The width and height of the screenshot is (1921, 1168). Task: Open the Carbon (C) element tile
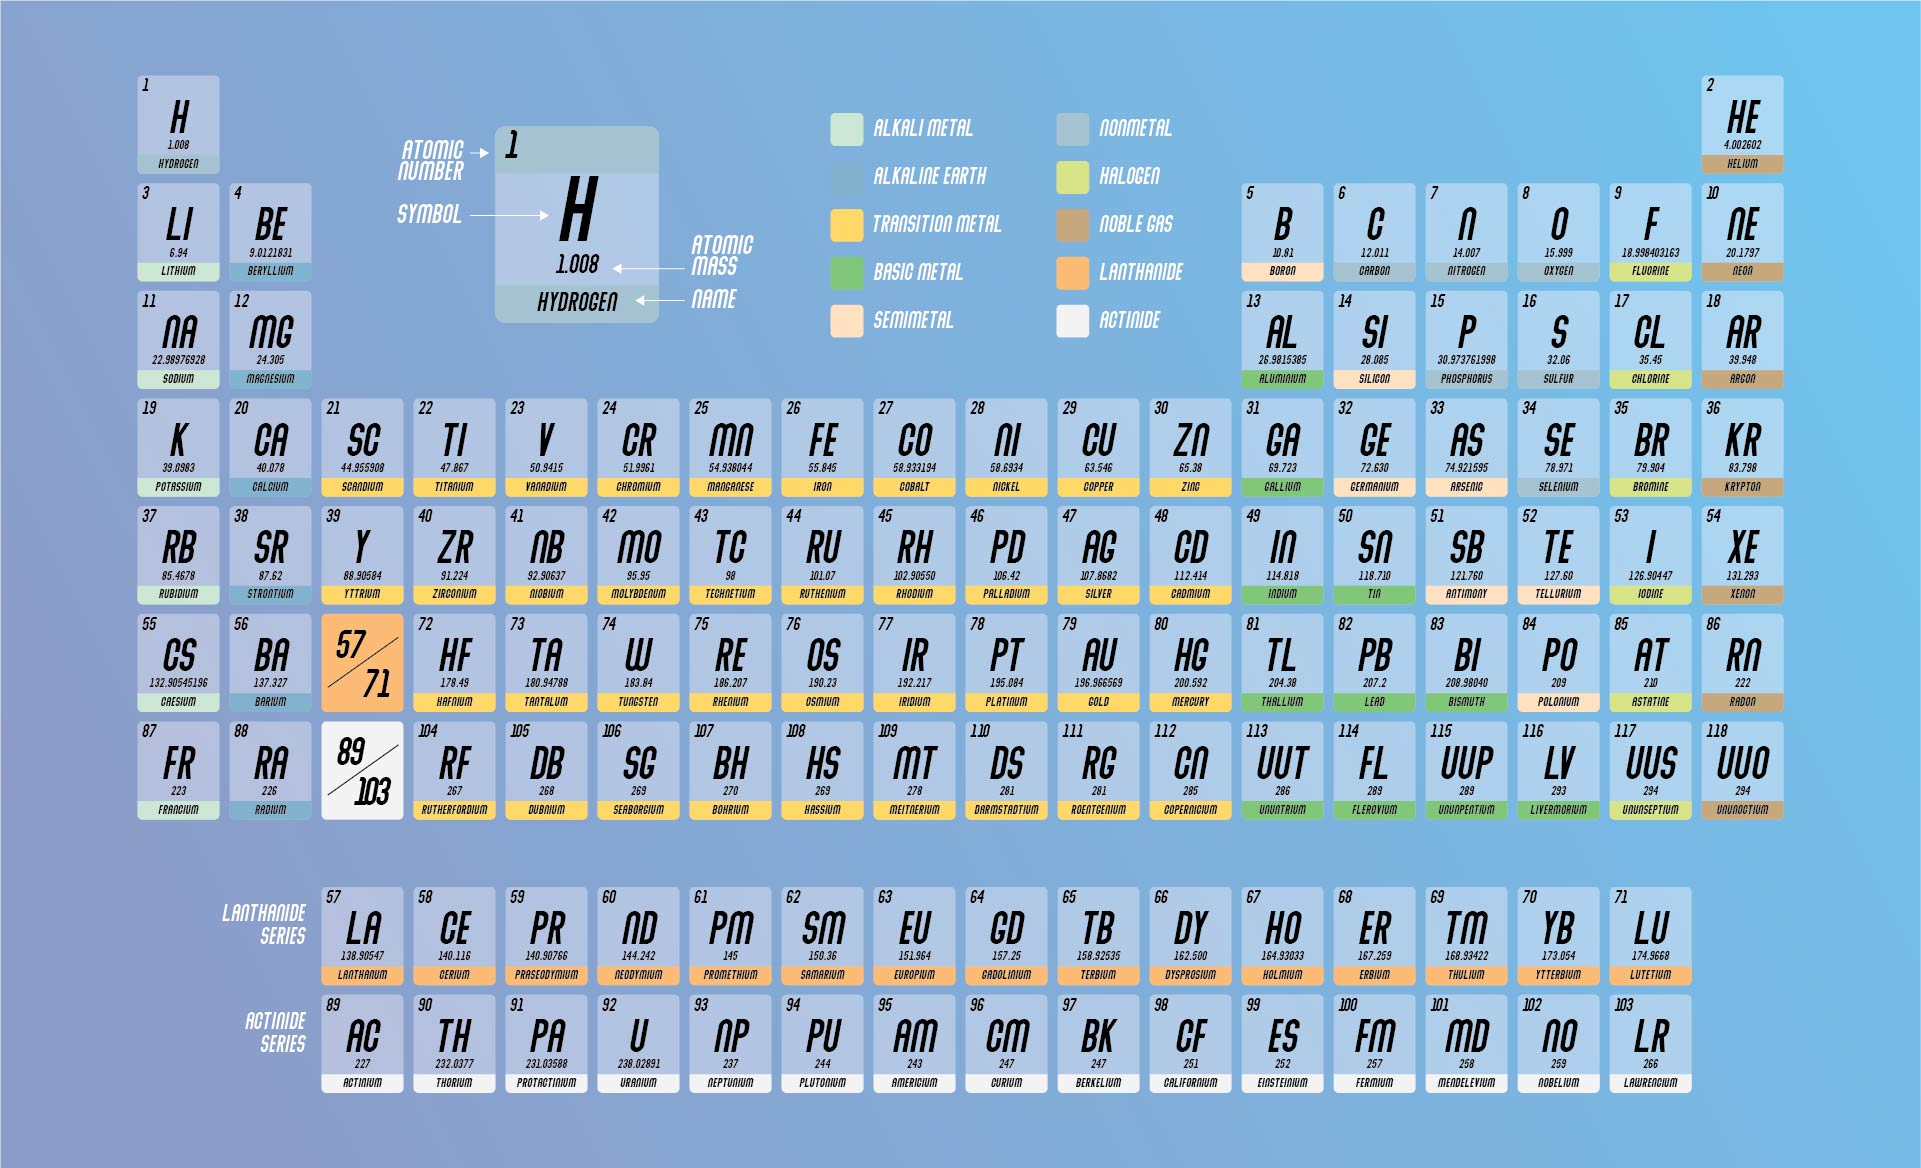[x=1375, y=232]
